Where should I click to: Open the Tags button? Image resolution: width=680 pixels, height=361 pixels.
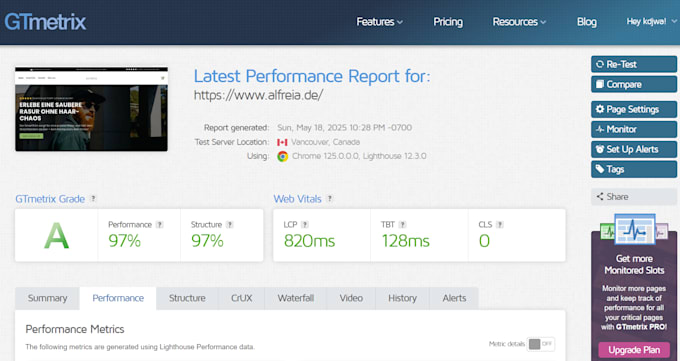[x=634, y=169]
